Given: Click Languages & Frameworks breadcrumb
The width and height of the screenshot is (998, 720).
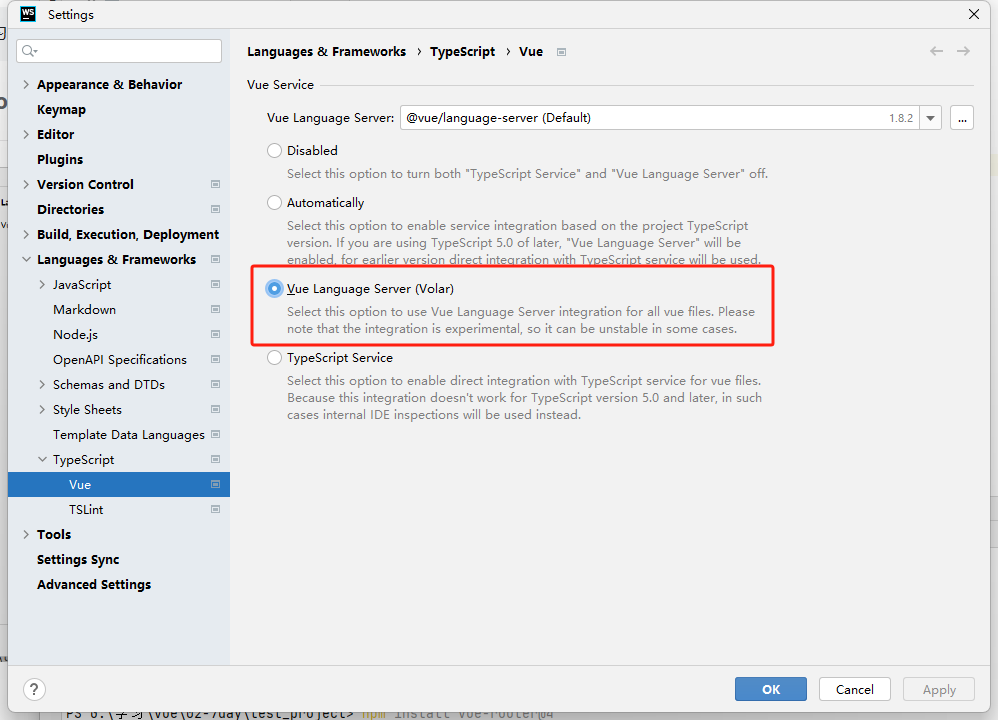Looking at the screenshot, I should click(327, 52).
